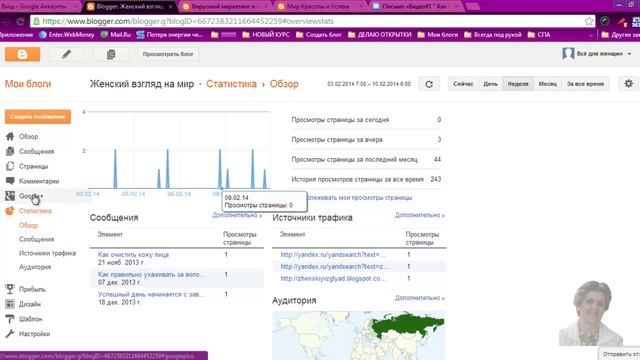This screenshot has width=640, height=360.
Task: Click the pencil new post icon
Action: coord(67,54)
